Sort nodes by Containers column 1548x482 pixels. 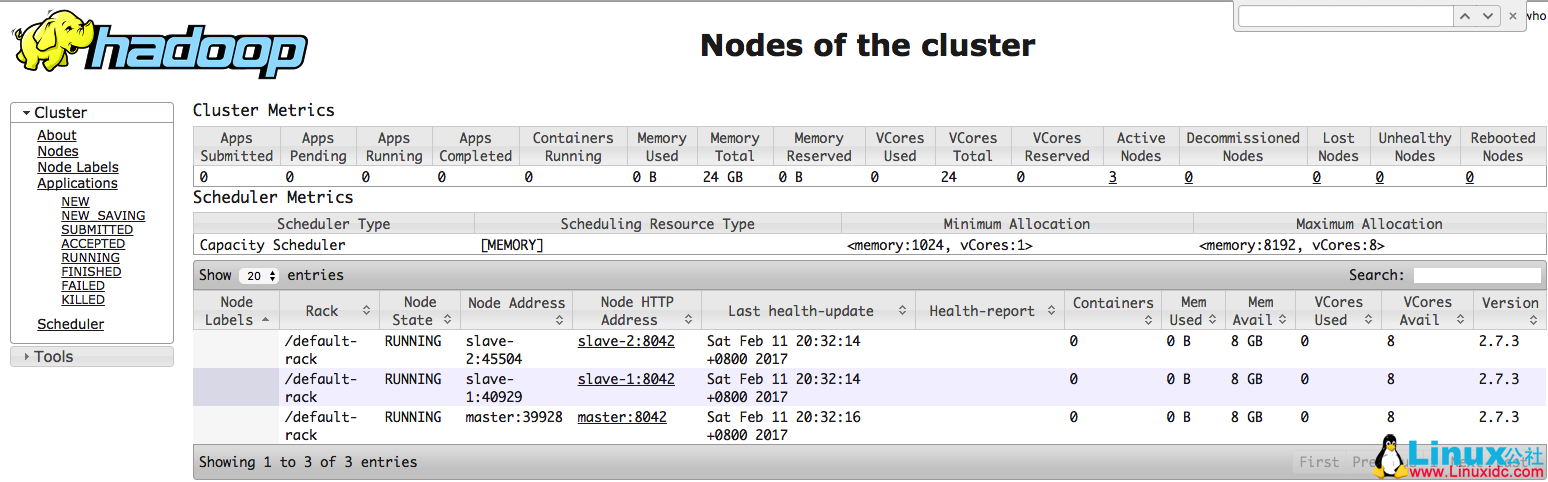[x=1113, y=311]
